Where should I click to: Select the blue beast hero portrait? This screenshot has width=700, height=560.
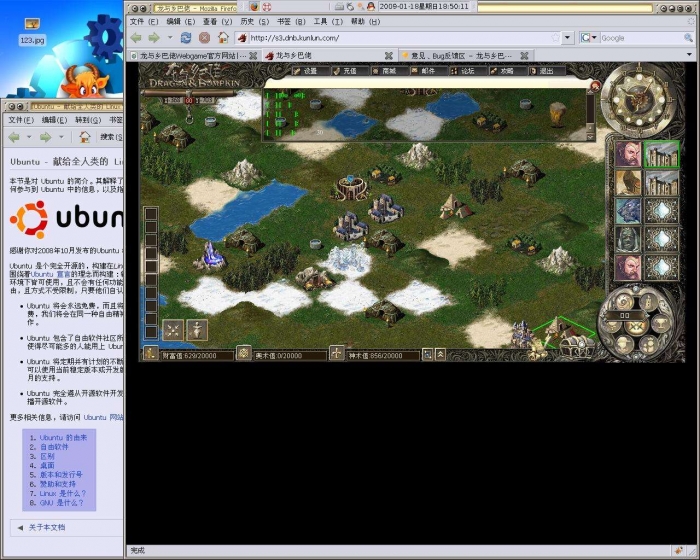coord(628,211)
